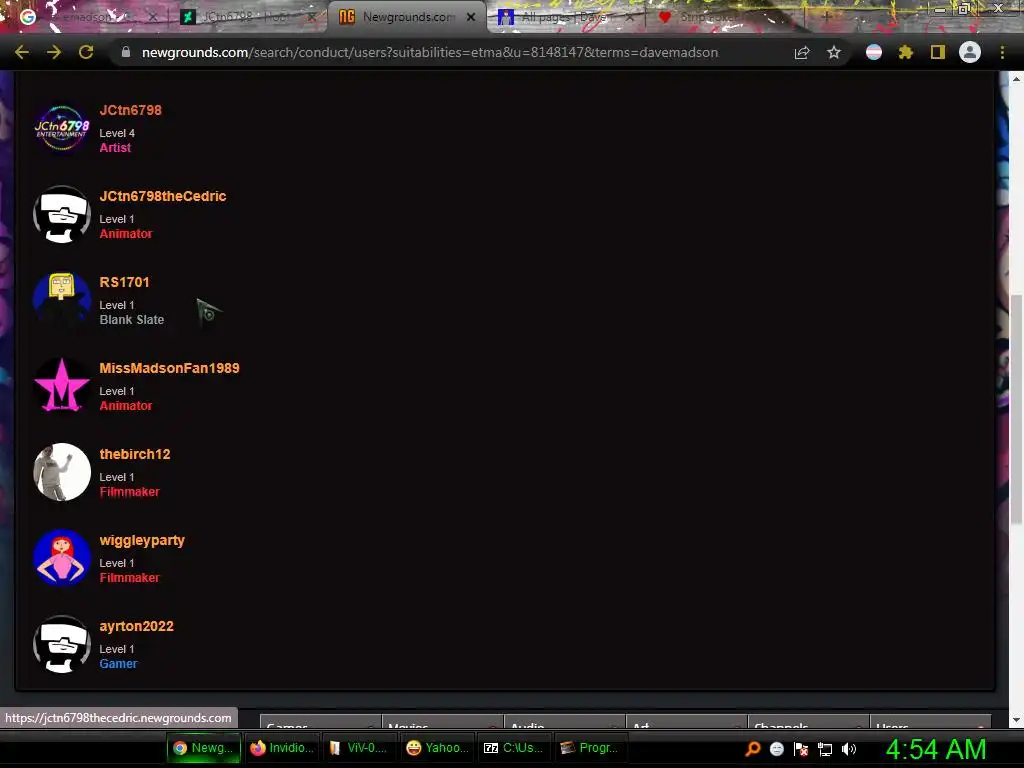Open JCtn6798 user profile link
The width and height of the screenshot is (1024, 768).
pos(131,110)
